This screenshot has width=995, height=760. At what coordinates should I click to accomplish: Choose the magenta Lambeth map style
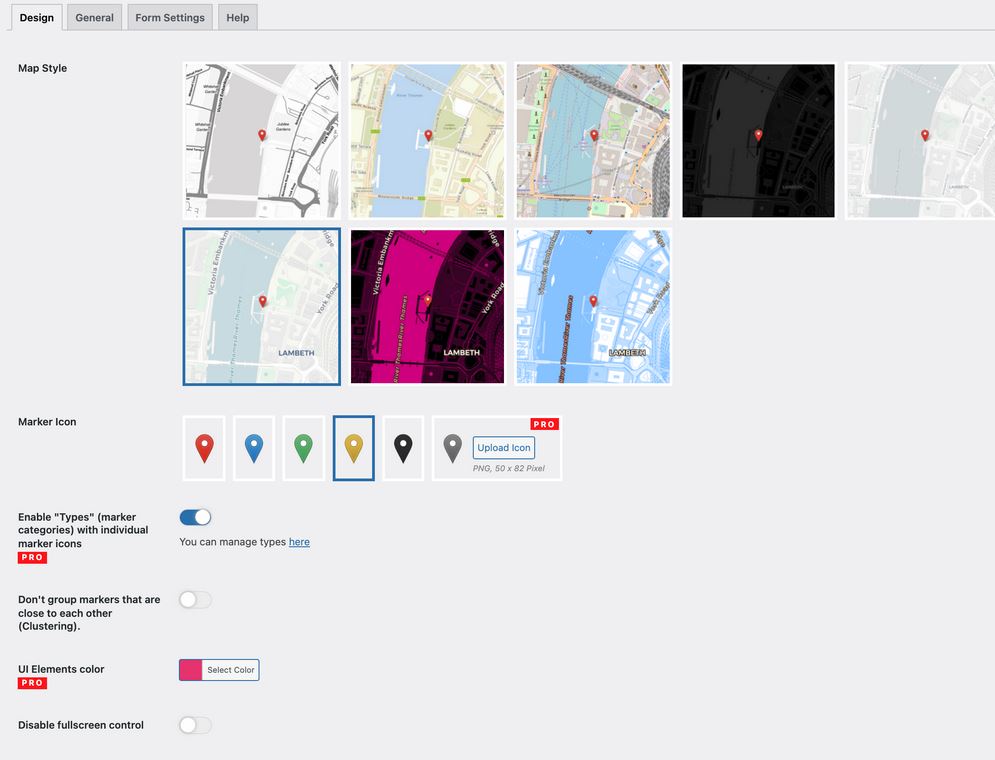(x=427, y=306)
